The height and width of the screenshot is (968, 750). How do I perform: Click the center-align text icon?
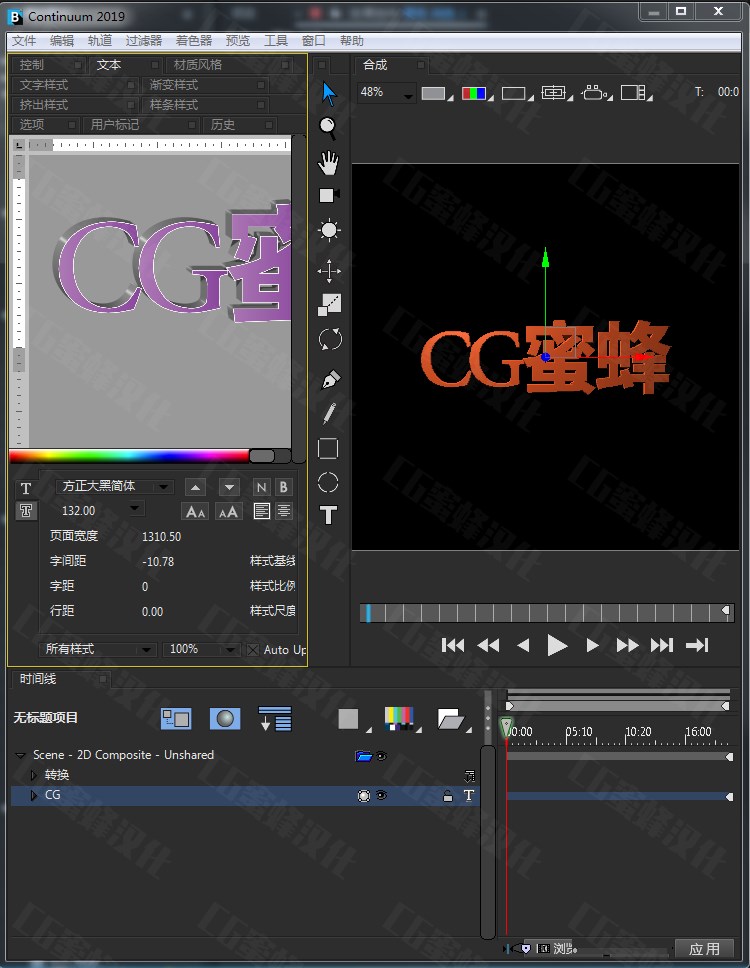click(x=284, y=511)
